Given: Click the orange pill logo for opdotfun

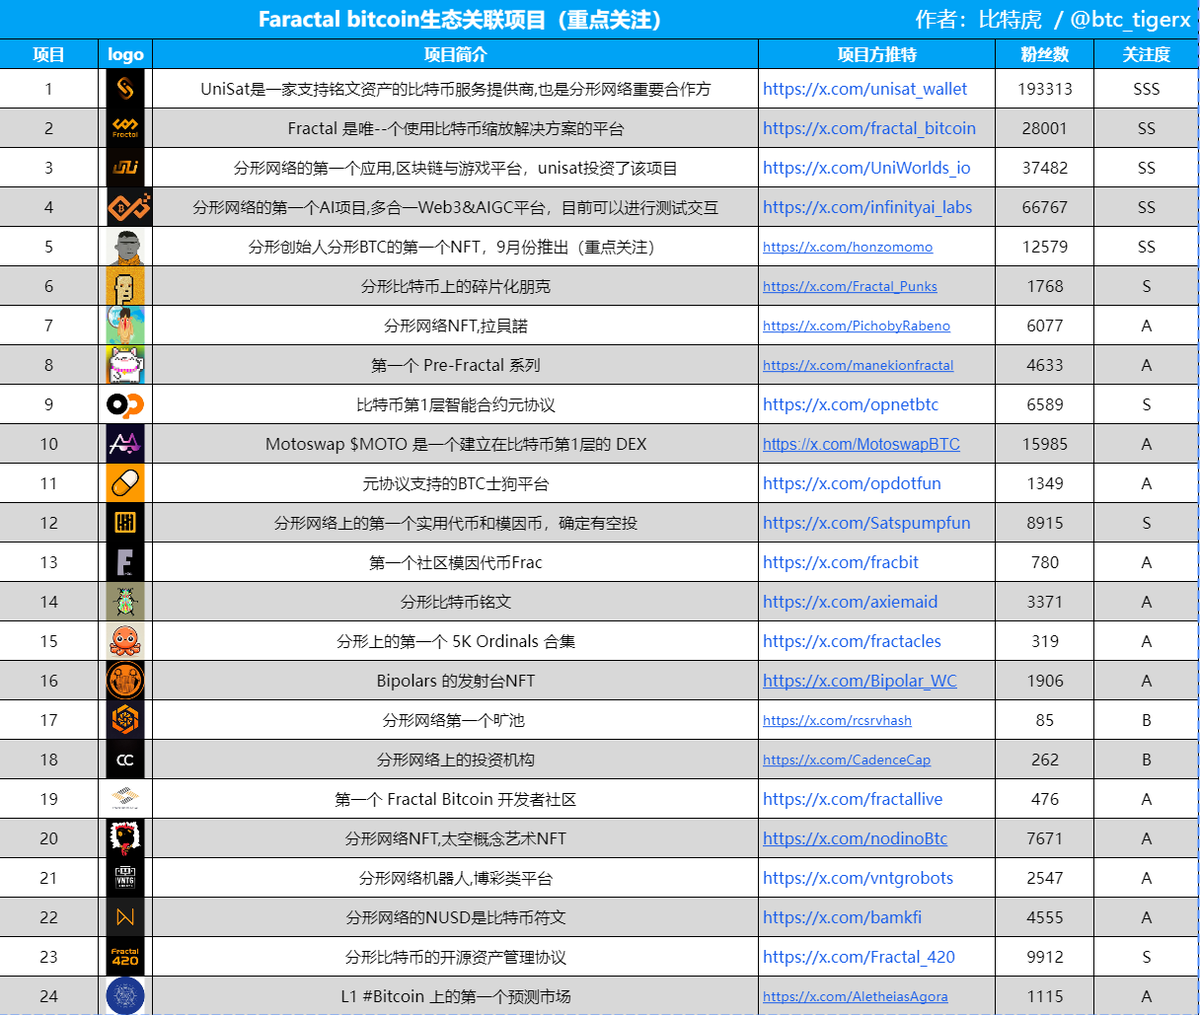Looking at the screenshot, I should [125, 484].
